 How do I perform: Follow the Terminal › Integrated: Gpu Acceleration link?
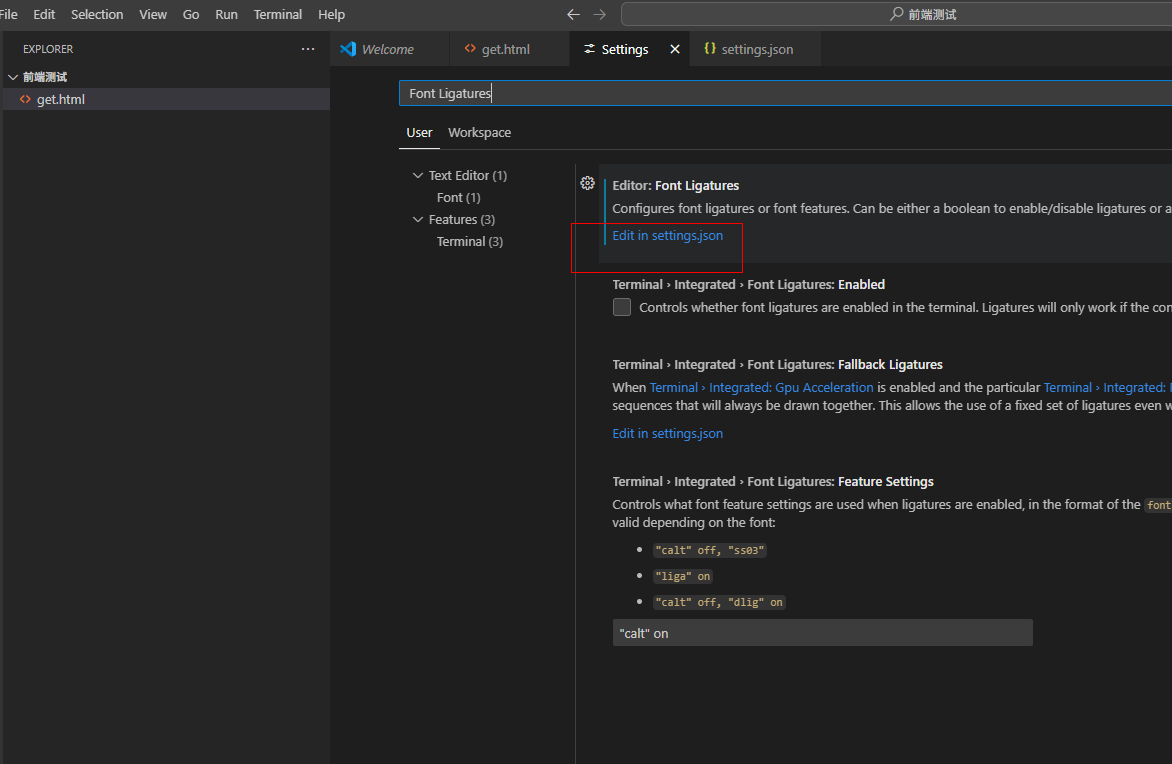tap(762, 387)
